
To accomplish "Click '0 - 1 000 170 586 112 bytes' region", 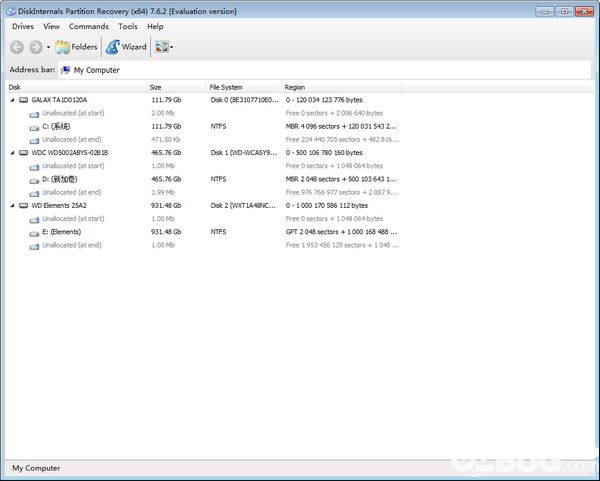I will 327,205.
